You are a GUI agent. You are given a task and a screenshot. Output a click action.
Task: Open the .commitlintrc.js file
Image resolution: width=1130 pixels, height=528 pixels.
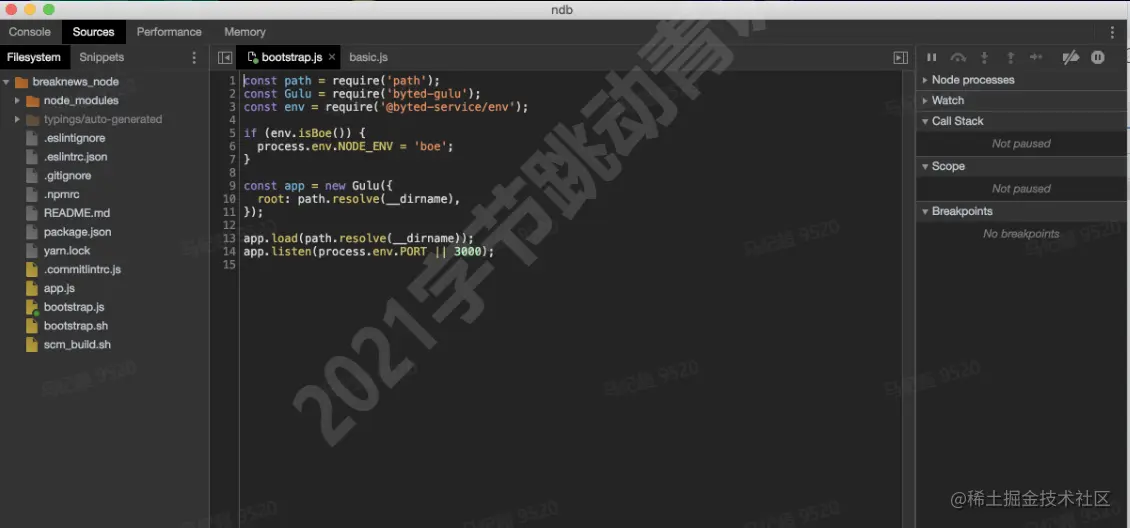coord(82,269)
